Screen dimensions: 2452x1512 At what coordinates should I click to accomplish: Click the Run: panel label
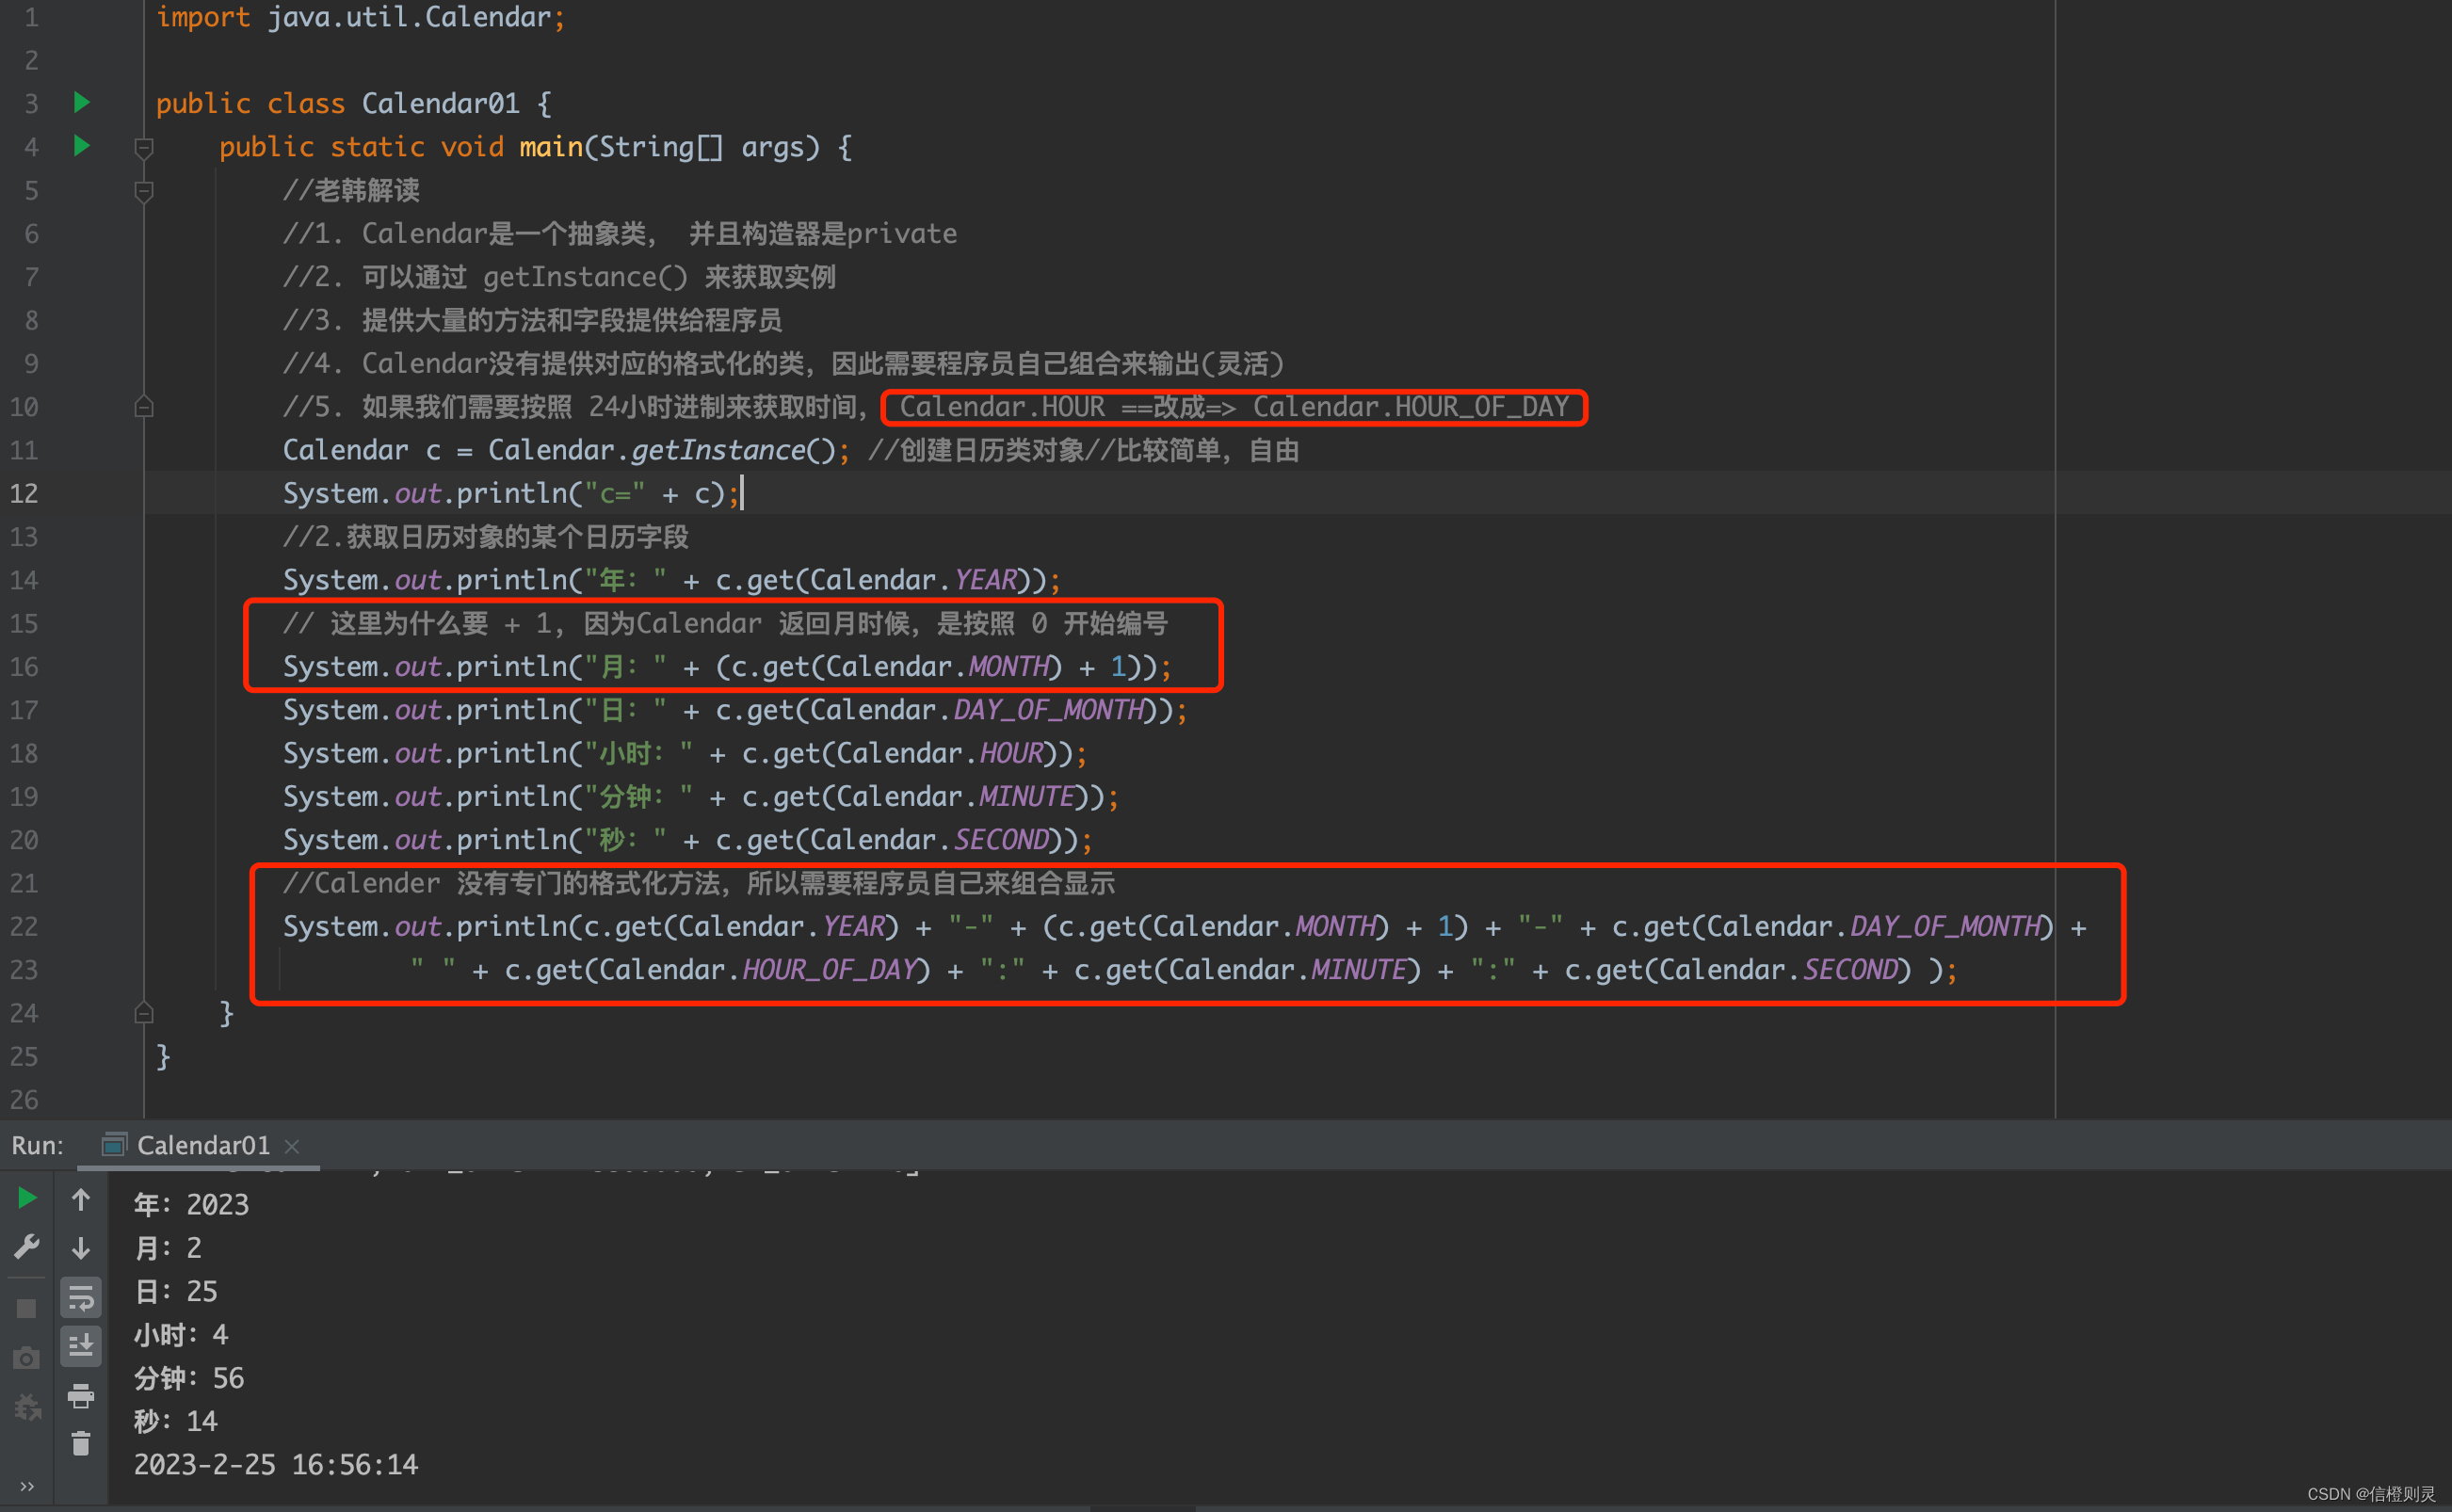(37, 1145)
